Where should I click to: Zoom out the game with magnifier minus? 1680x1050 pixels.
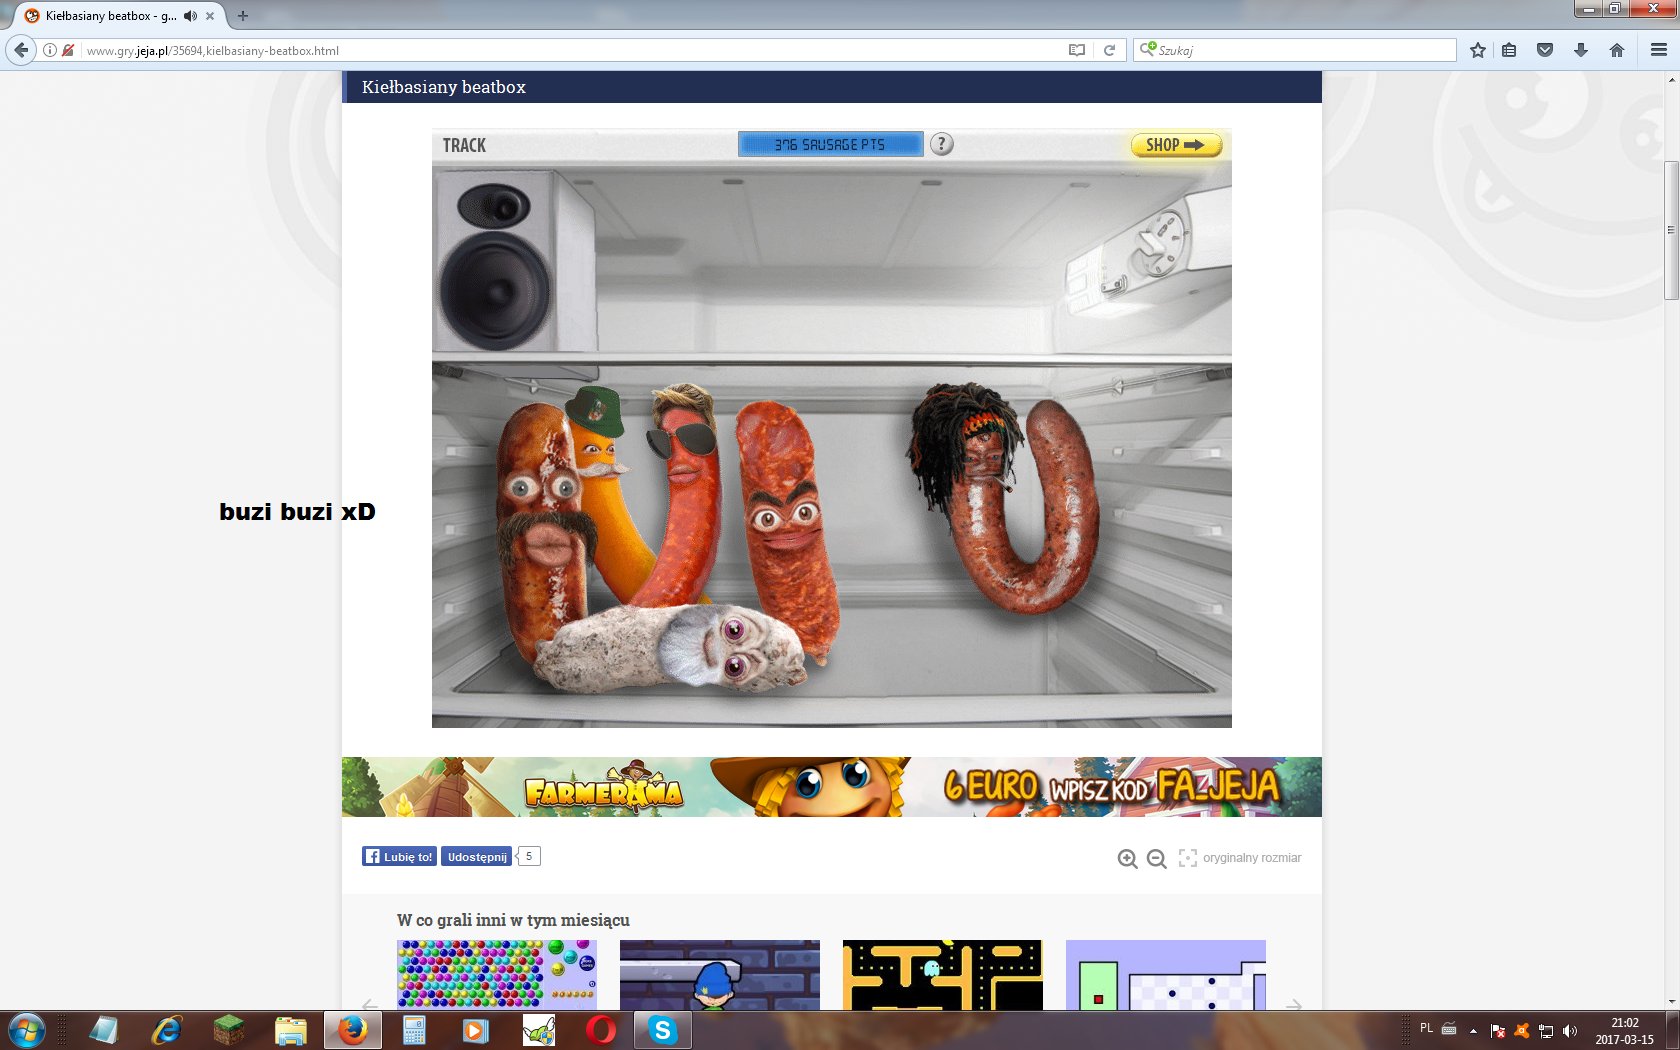[1156, 858]
